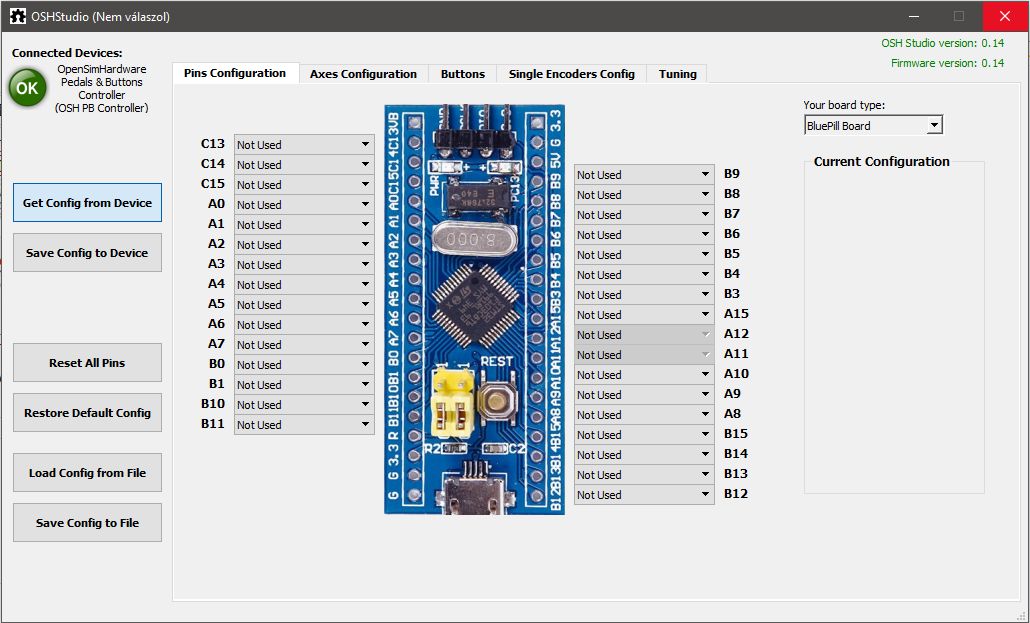
Task: Click Save Config to Device
Action: pyautogui.click(x=87, y=253)
